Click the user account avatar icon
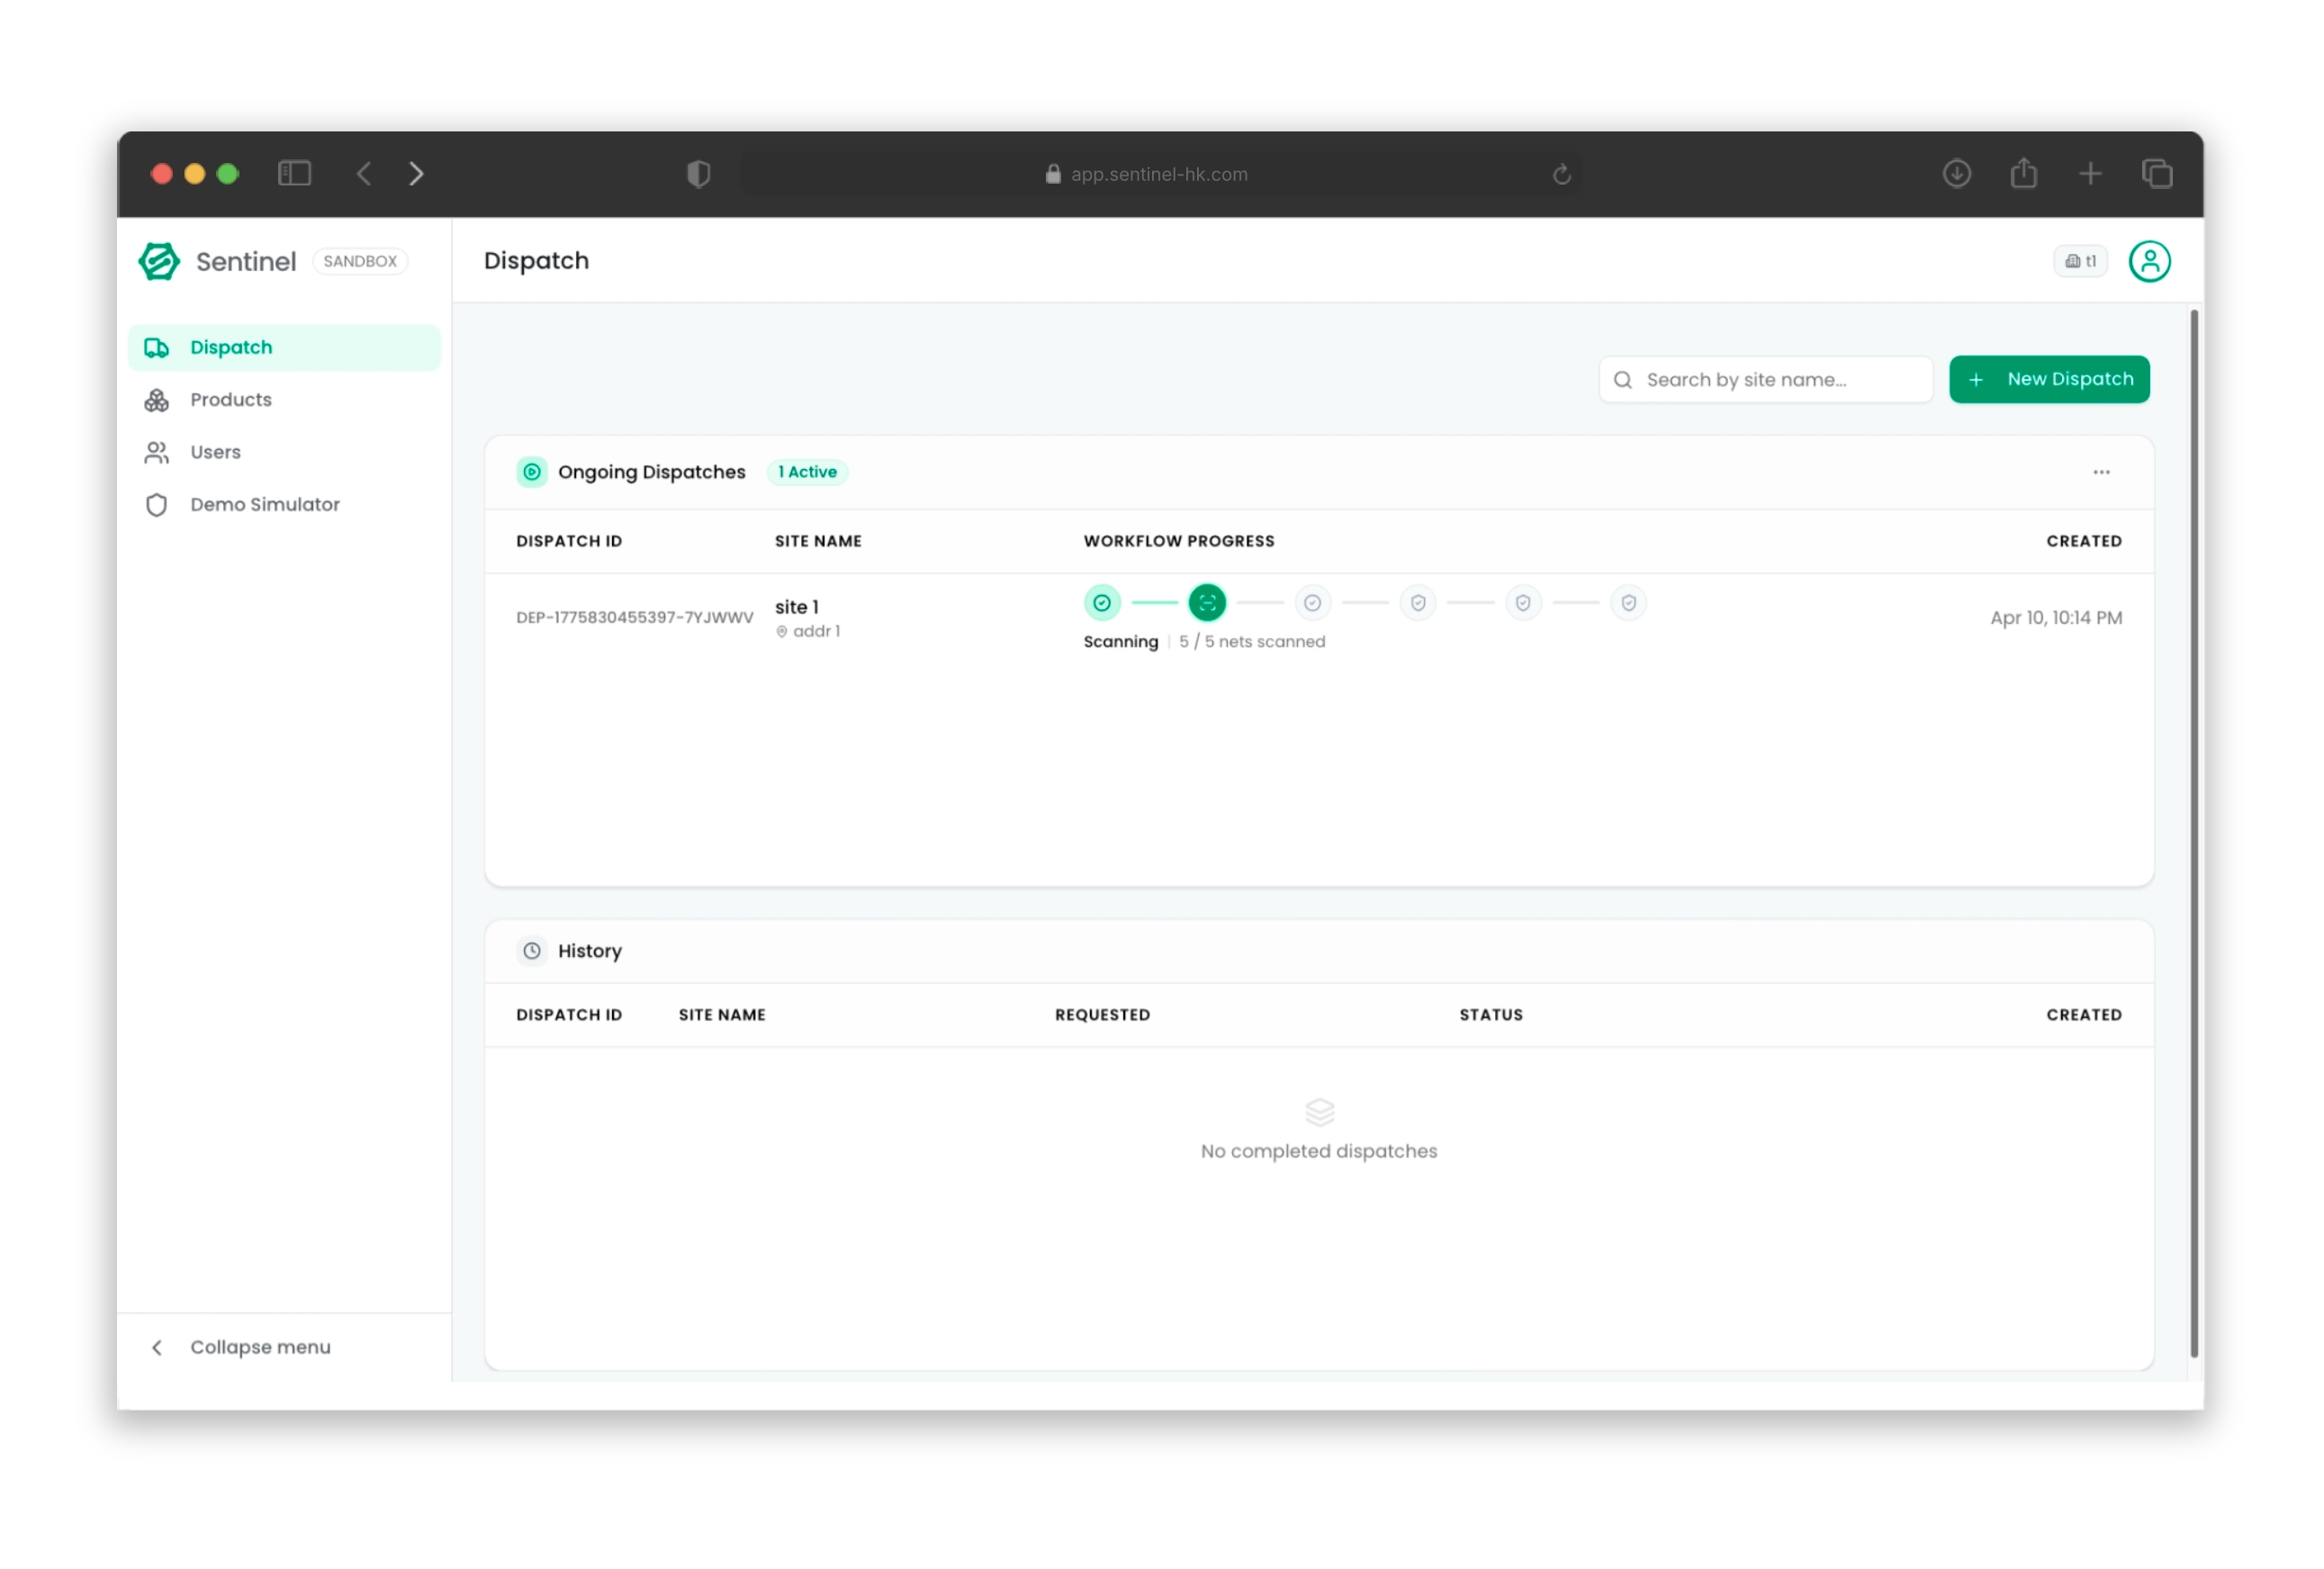The height and width of the screenshot is (1569, 2324). coord(2150,261)
